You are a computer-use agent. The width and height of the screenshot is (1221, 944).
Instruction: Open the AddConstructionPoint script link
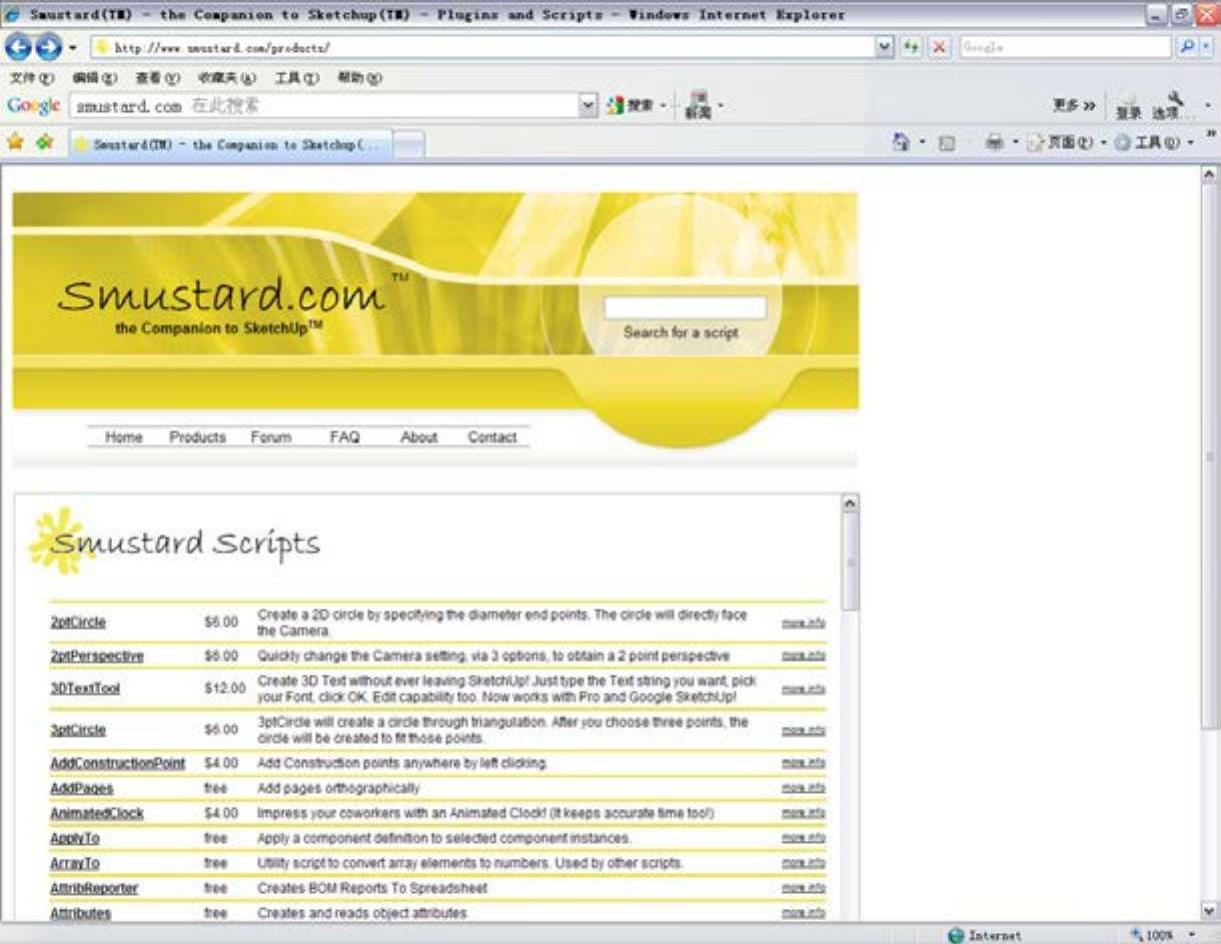(118, 763)
